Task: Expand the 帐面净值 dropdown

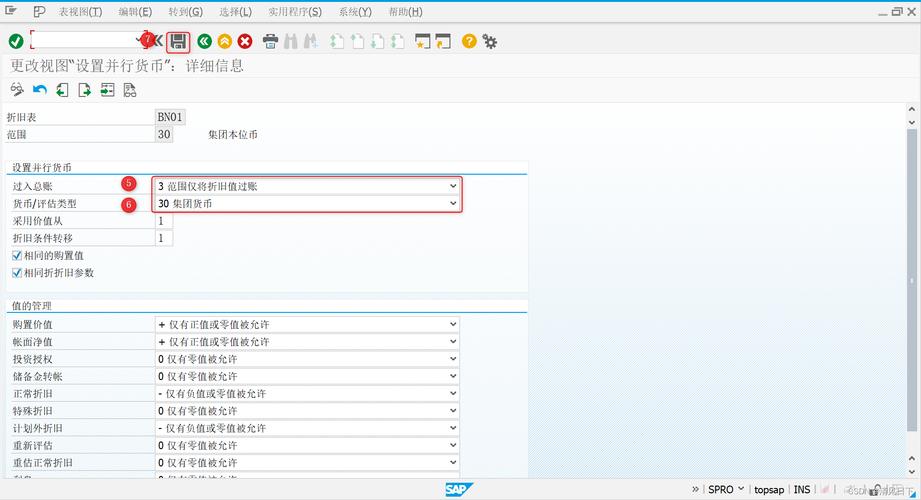Action: click(x=453, y=341)
